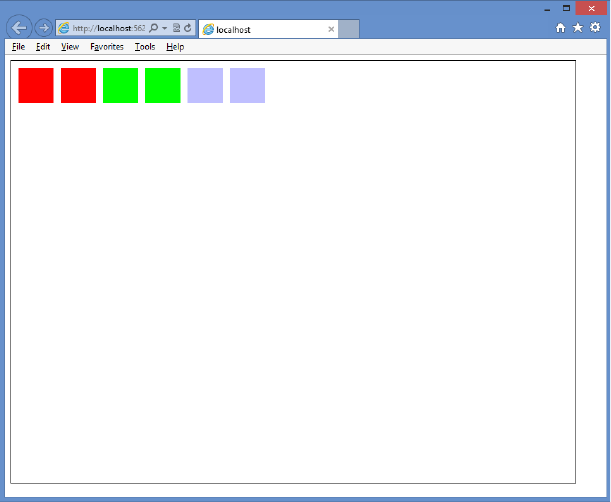Go back using the Back arrow button
Screen dimensions: 611x502
pyautogui.click(x=19, y=28)
